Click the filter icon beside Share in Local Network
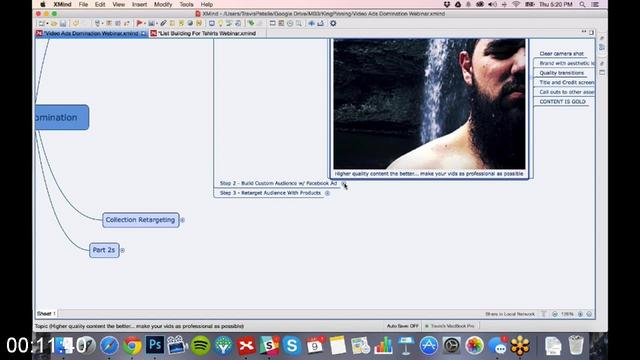 (x=544, y=314)
